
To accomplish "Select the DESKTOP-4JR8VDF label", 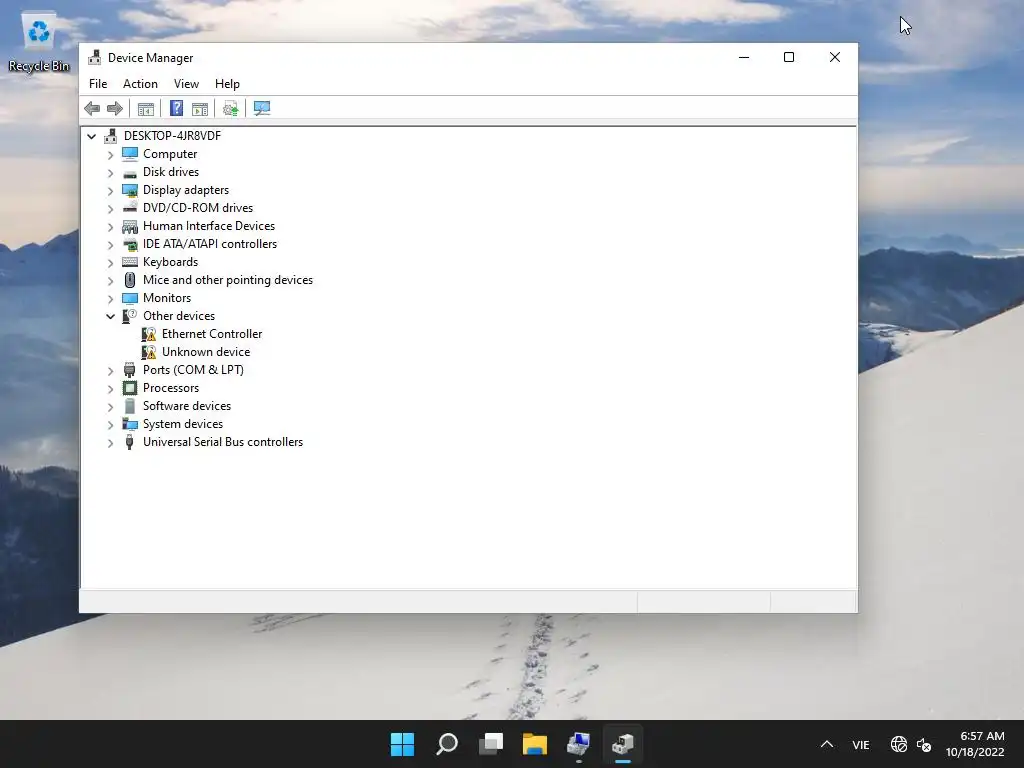I will point(172,136).
